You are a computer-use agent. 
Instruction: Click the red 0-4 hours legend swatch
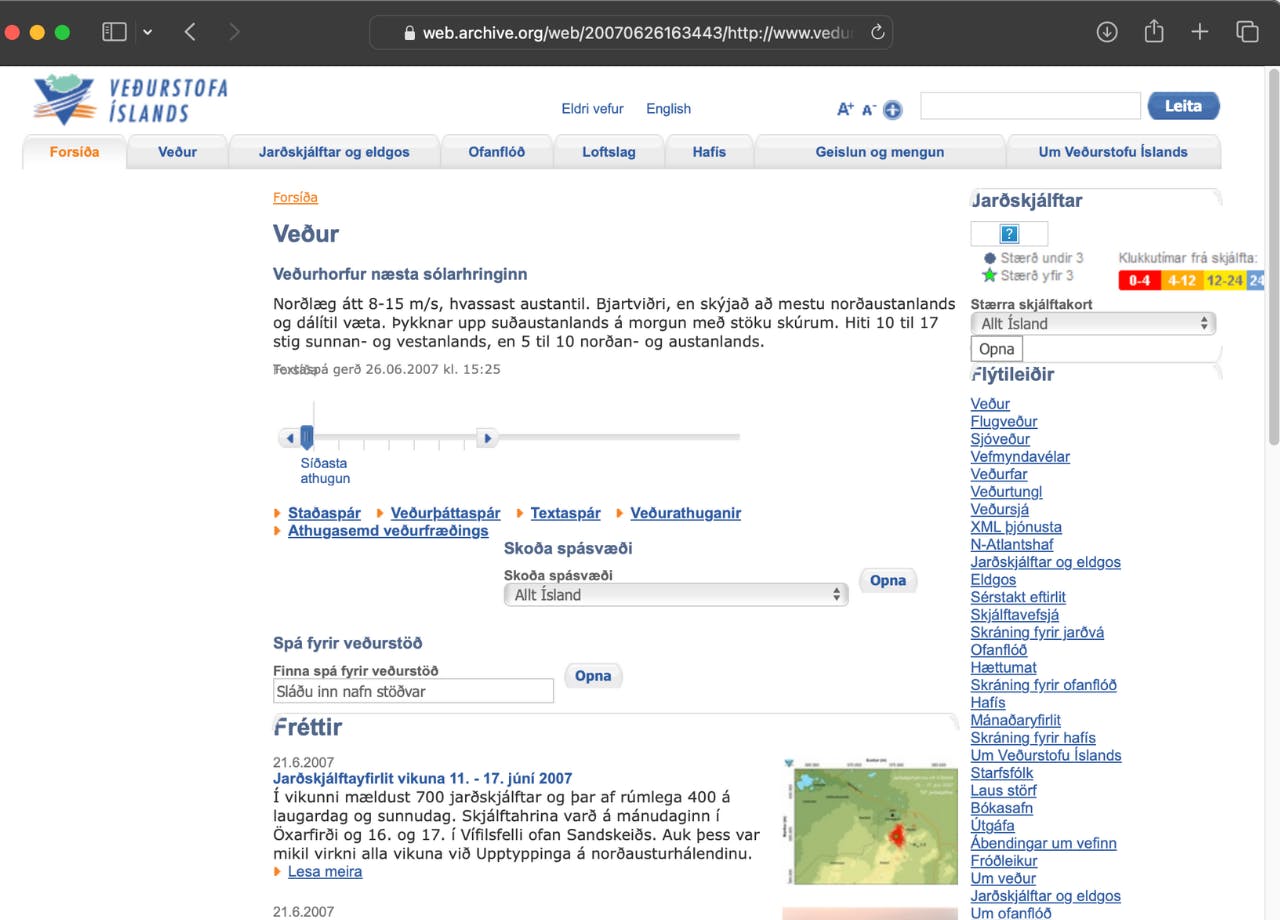[1139, 281]
